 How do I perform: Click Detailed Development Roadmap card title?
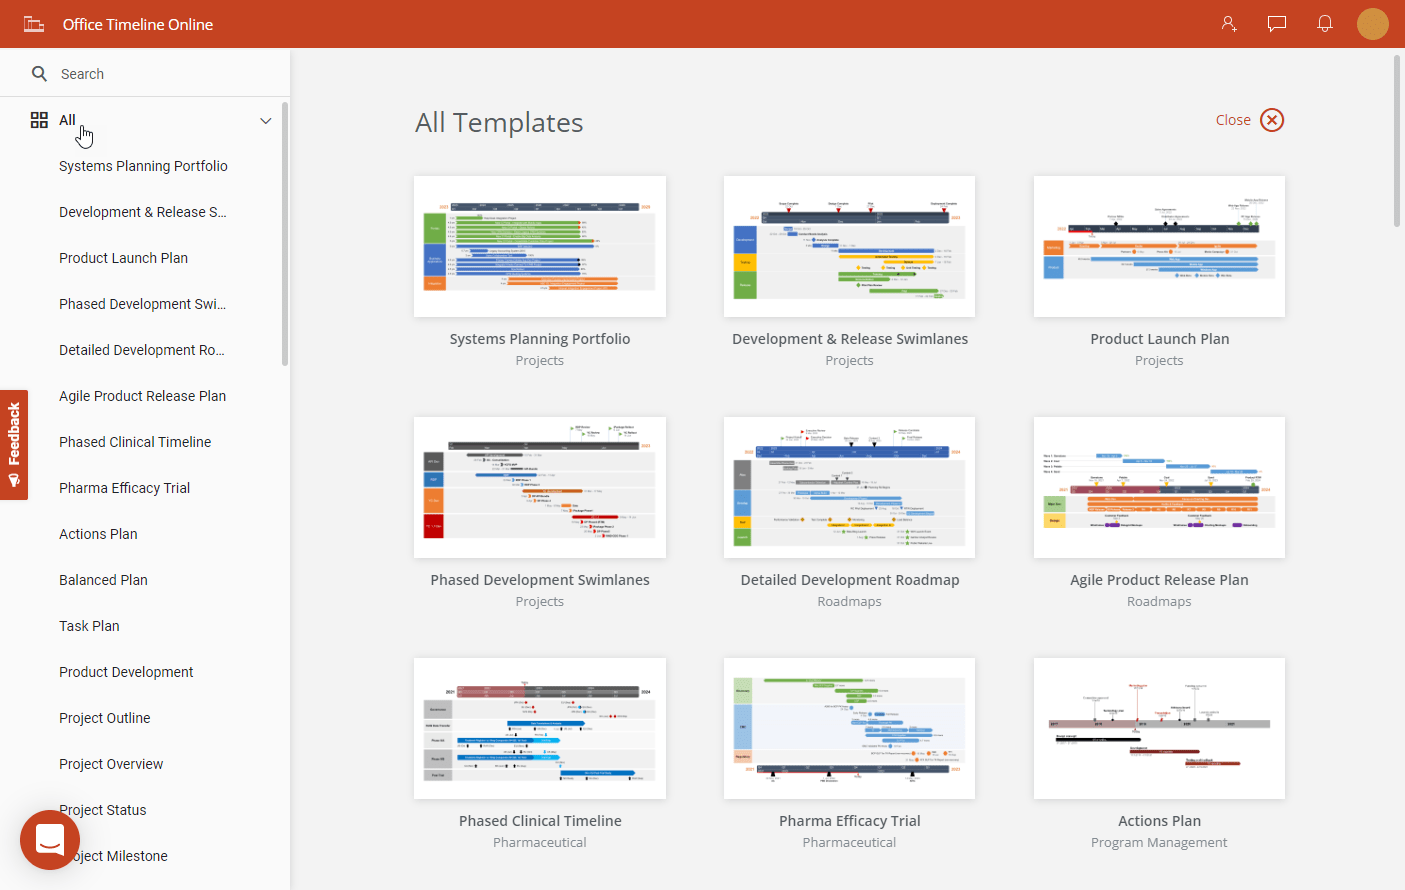pyautogui.click(x=850, y=580)
